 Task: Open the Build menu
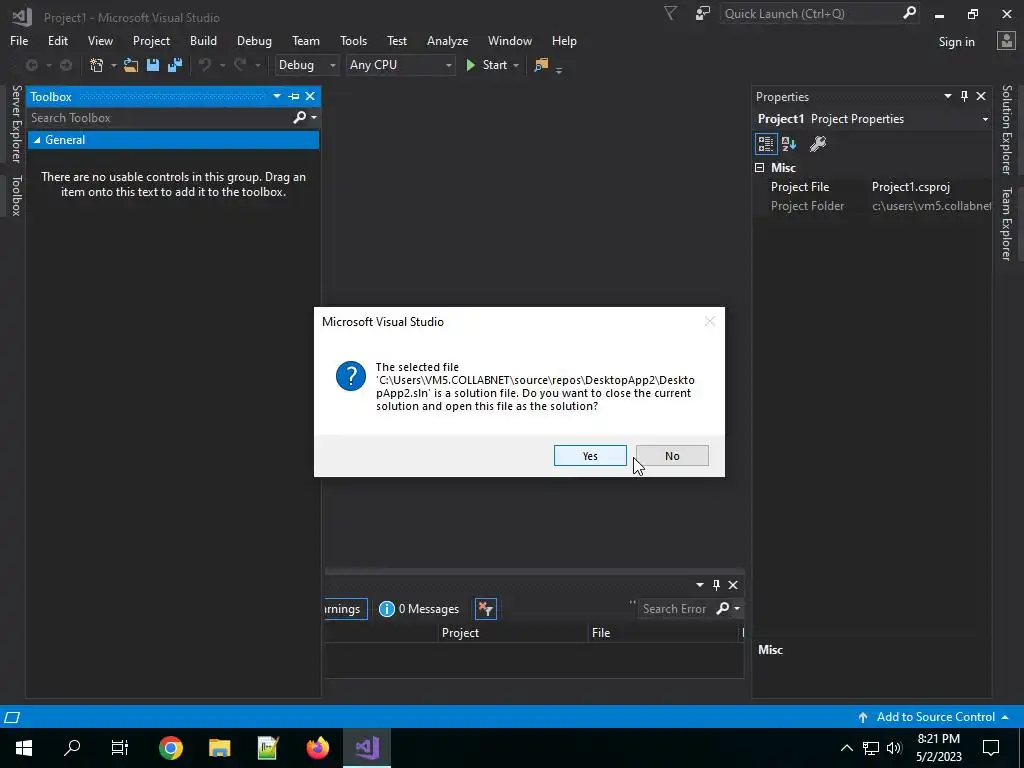pos(203,40)
